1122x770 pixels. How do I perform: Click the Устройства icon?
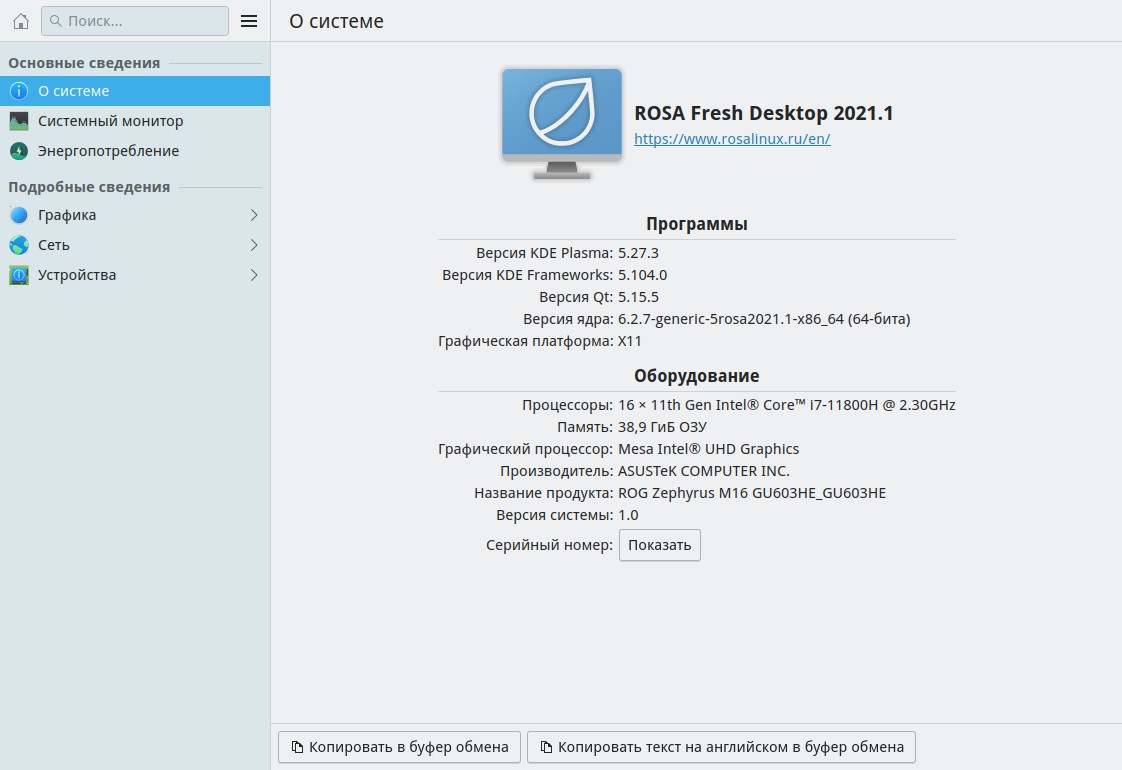pyautogui.click(x=19, y=275)
